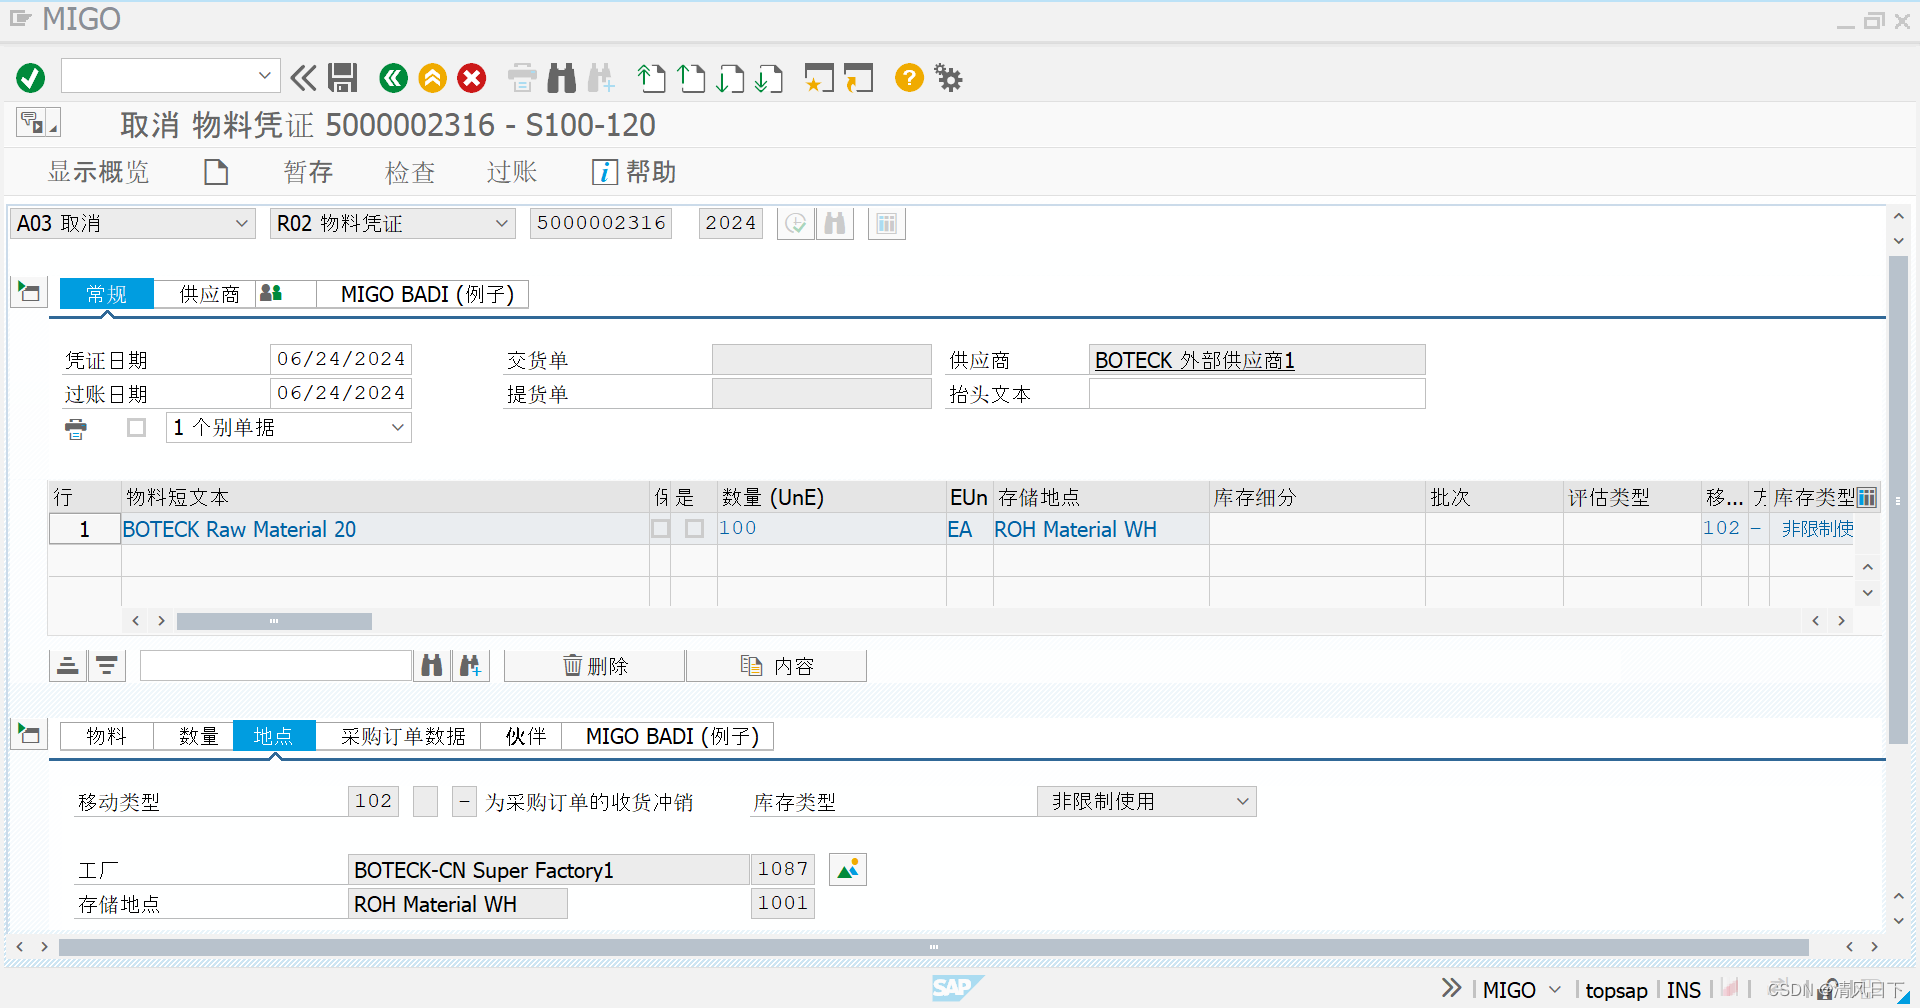The width and height of the screenshot is (1920, 1008).
Task: Open the MIGO status bar dropdown arrow
Action: 1555,990
